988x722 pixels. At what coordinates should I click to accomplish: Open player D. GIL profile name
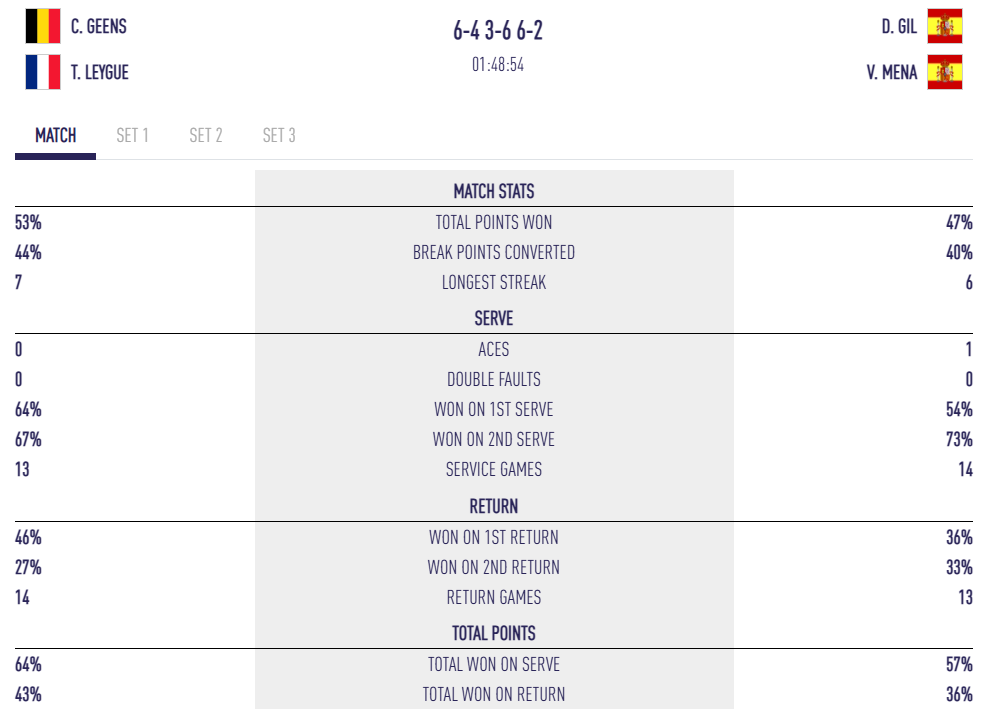(x=899, y=26)
